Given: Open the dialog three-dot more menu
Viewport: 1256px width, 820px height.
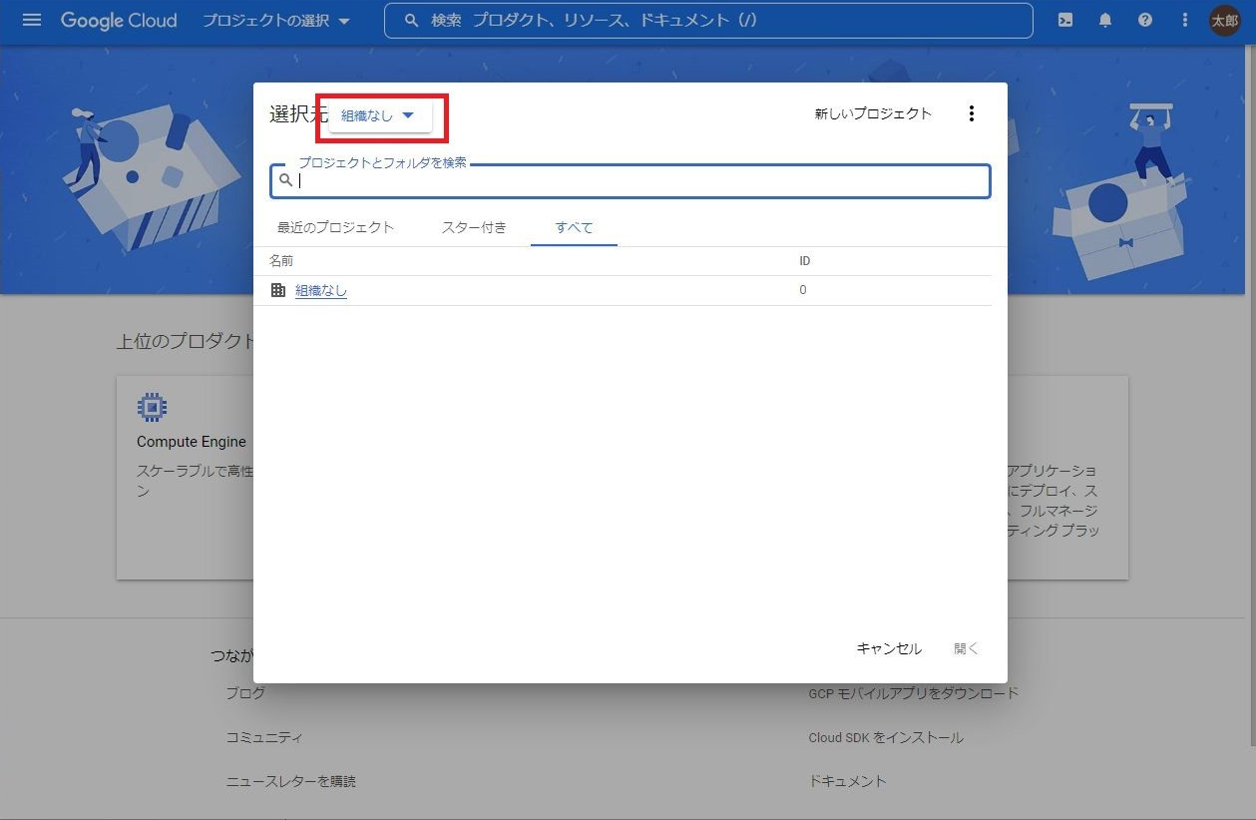Looking at the screenshot, I should click(x=971, y=114).
